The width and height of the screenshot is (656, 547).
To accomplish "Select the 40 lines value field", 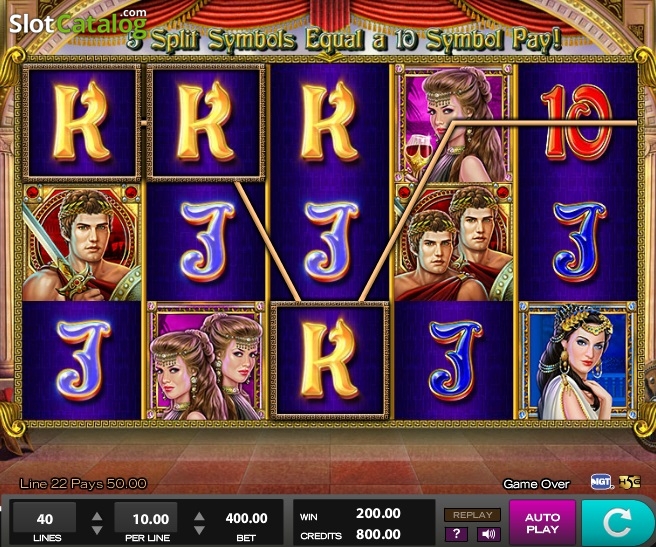I will (45, 519).
